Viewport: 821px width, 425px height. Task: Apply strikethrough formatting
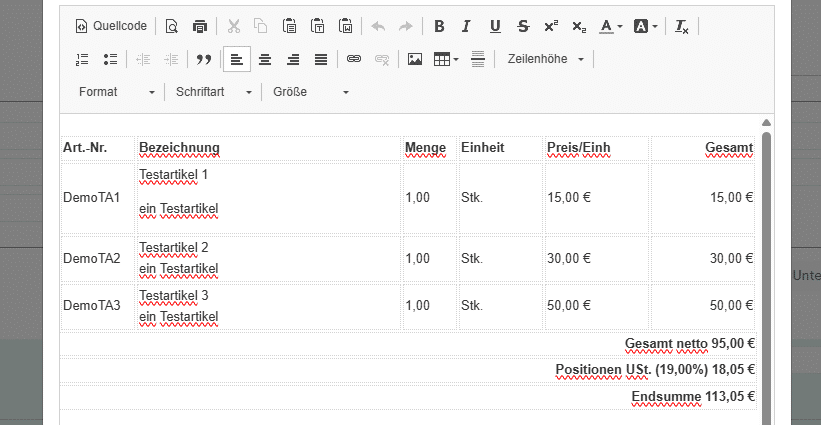pyautogui.click(x=523, y=26)
